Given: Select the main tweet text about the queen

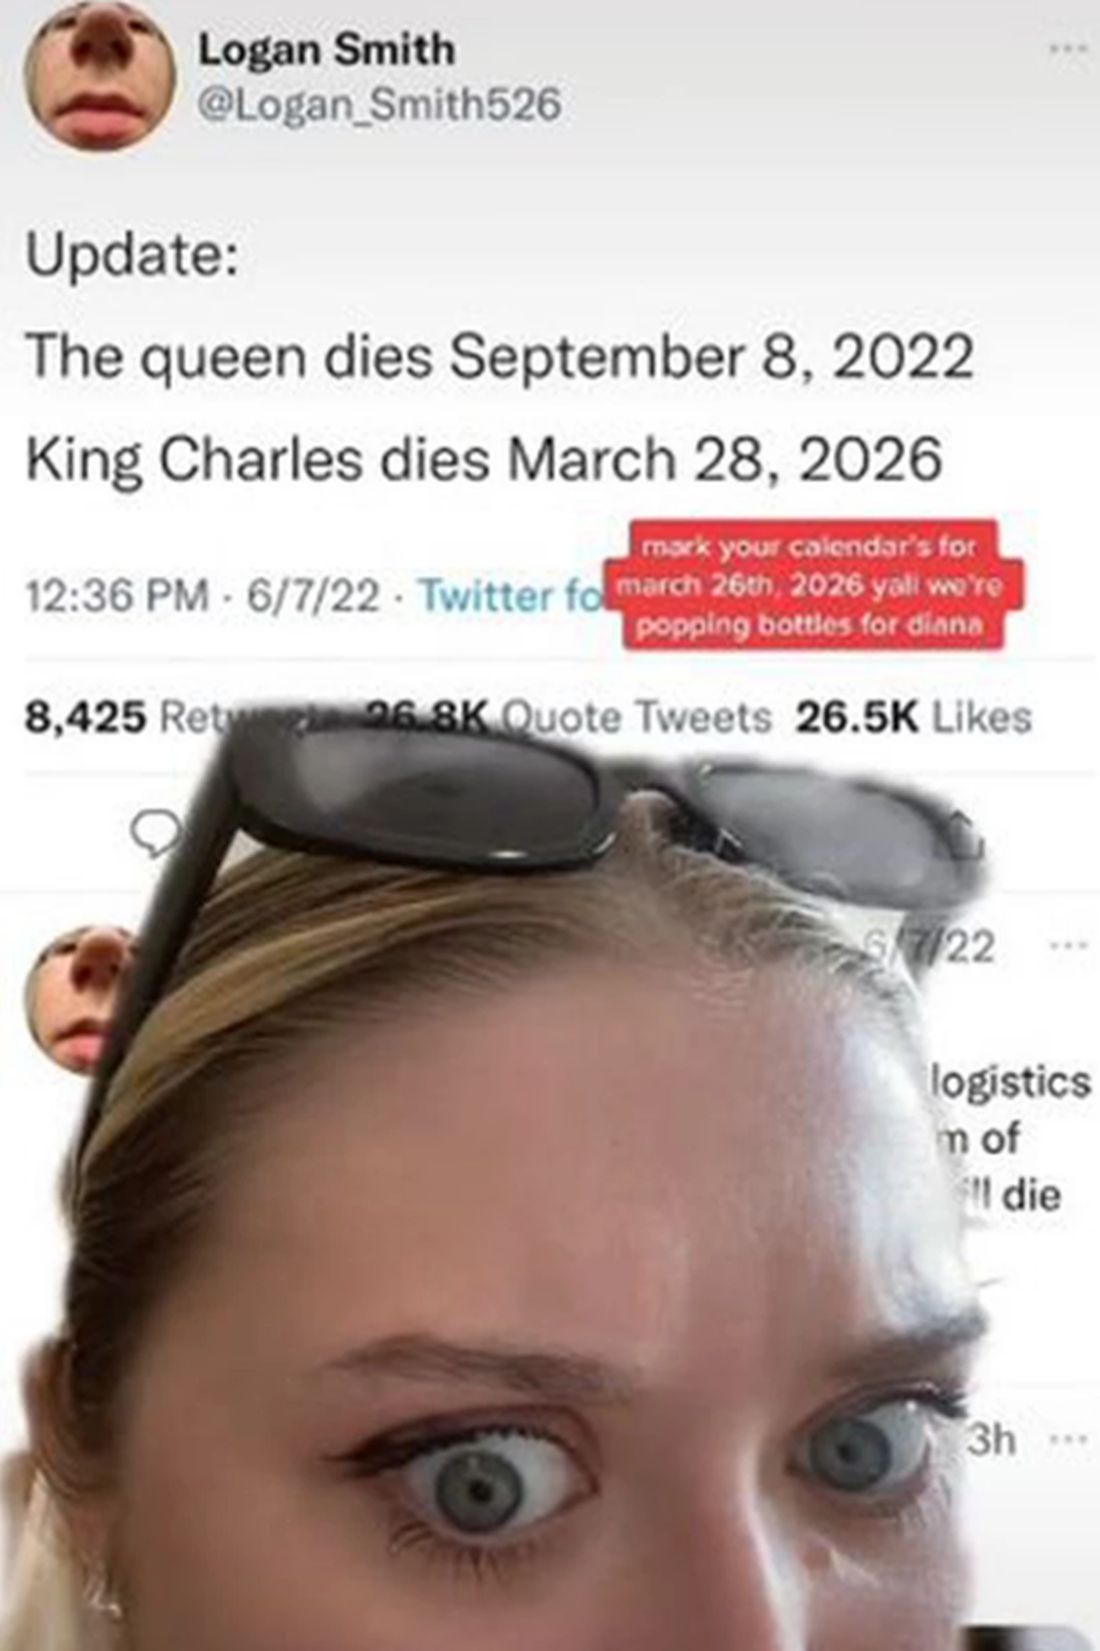Looking at the screenshot, I should point(500,357).
